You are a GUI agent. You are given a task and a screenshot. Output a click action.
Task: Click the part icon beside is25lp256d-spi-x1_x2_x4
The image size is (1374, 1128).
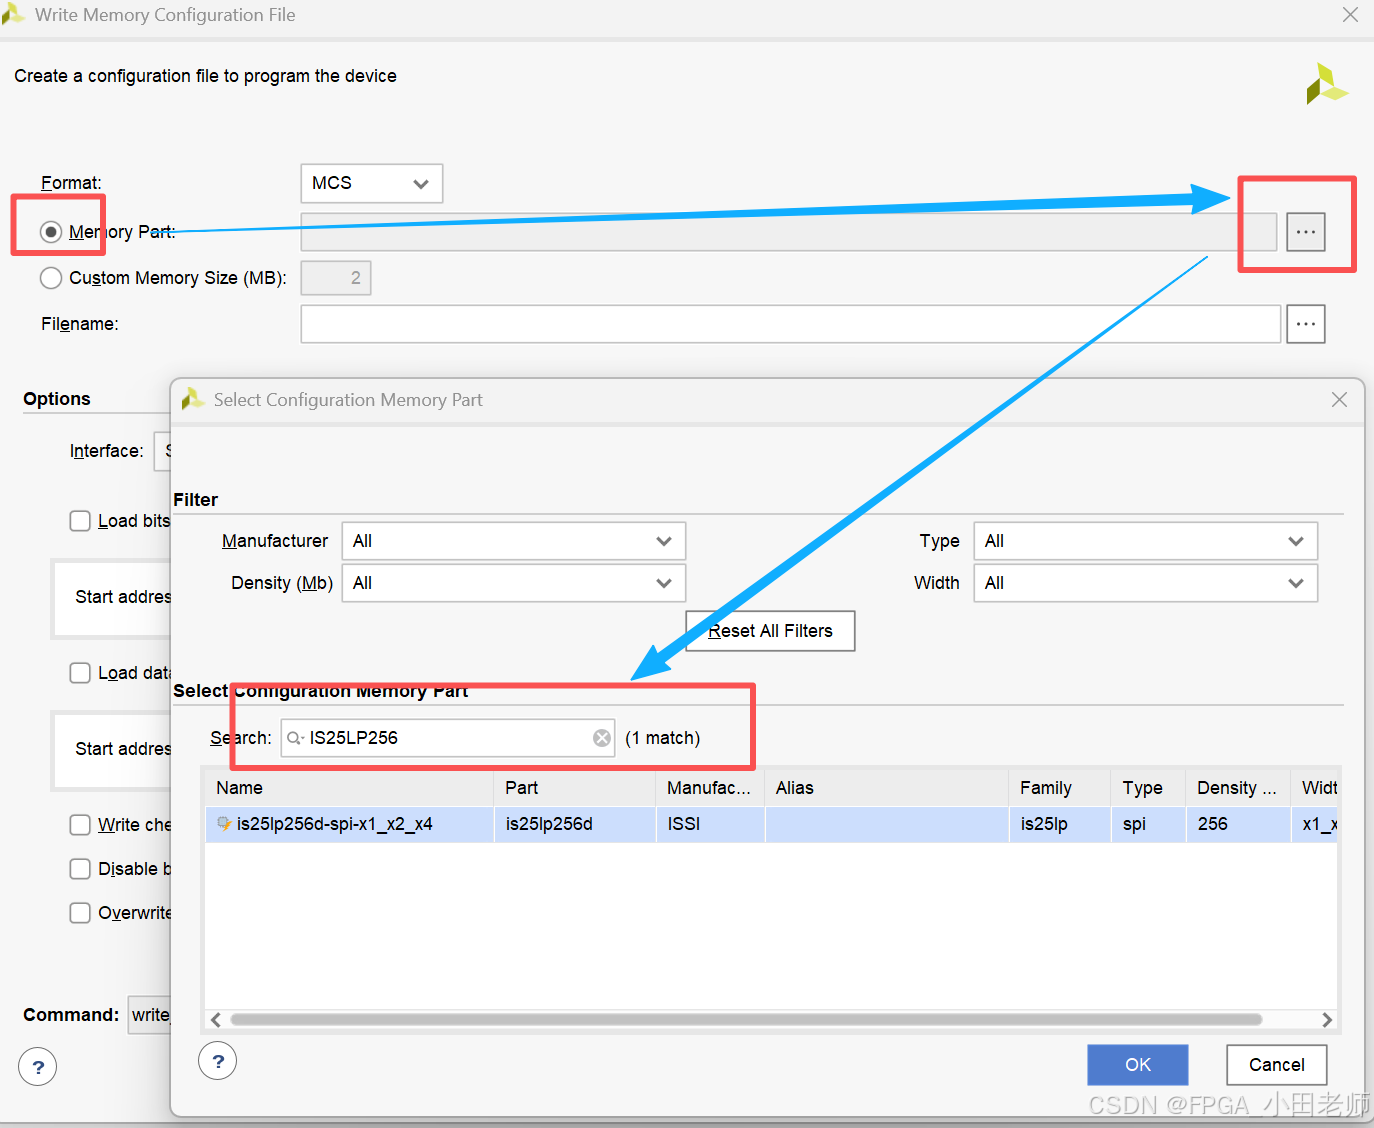224,824
